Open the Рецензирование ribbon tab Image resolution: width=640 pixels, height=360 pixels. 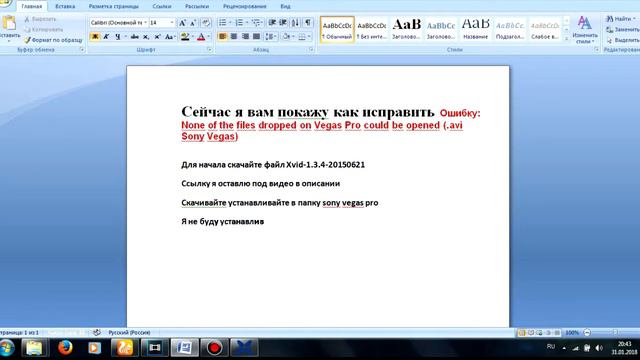click(x=244, y=7)
